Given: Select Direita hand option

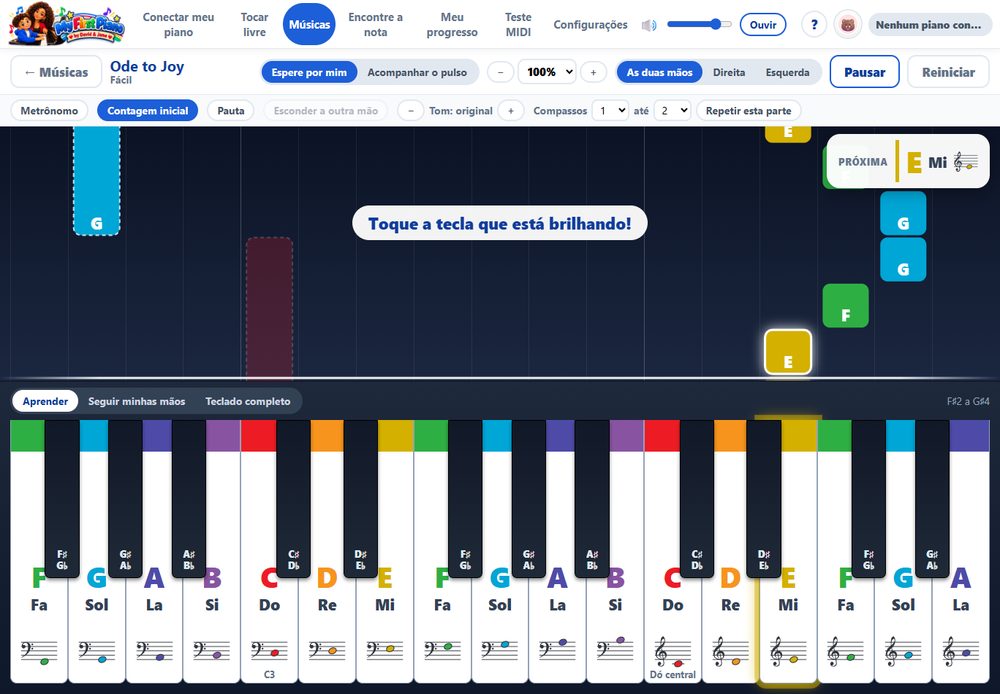Looking at the screenshot, I should [729, 72].
